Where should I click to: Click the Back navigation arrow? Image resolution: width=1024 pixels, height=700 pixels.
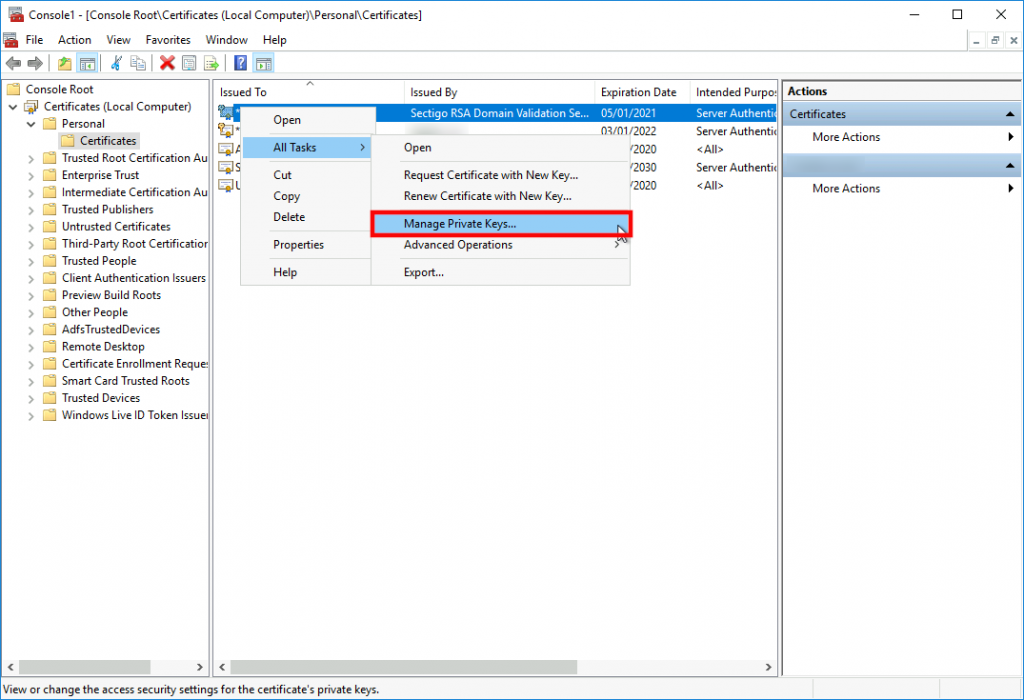(x=13, y=62)
